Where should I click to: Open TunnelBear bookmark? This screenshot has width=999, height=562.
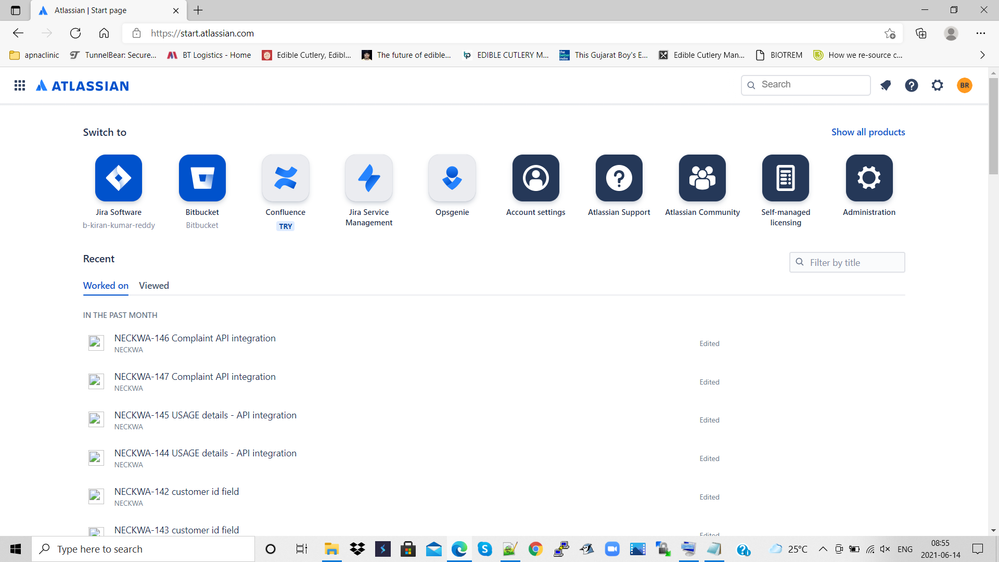(113, 55)
